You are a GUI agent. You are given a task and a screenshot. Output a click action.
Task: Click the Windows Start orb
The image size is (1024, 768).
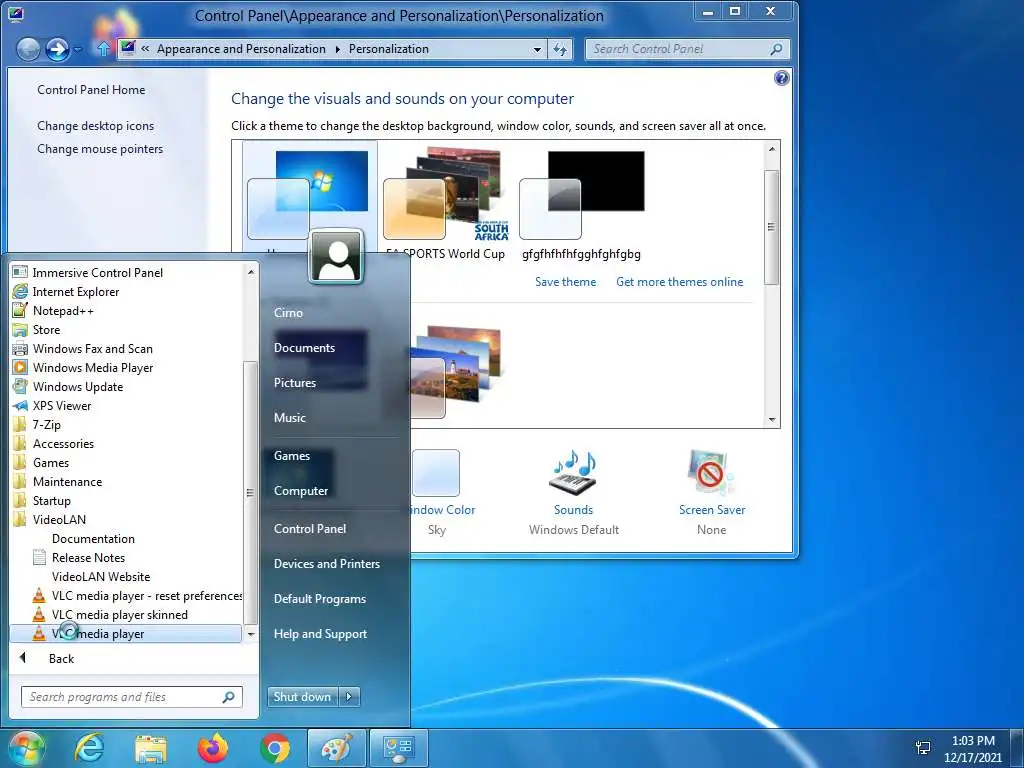point(25,748)
